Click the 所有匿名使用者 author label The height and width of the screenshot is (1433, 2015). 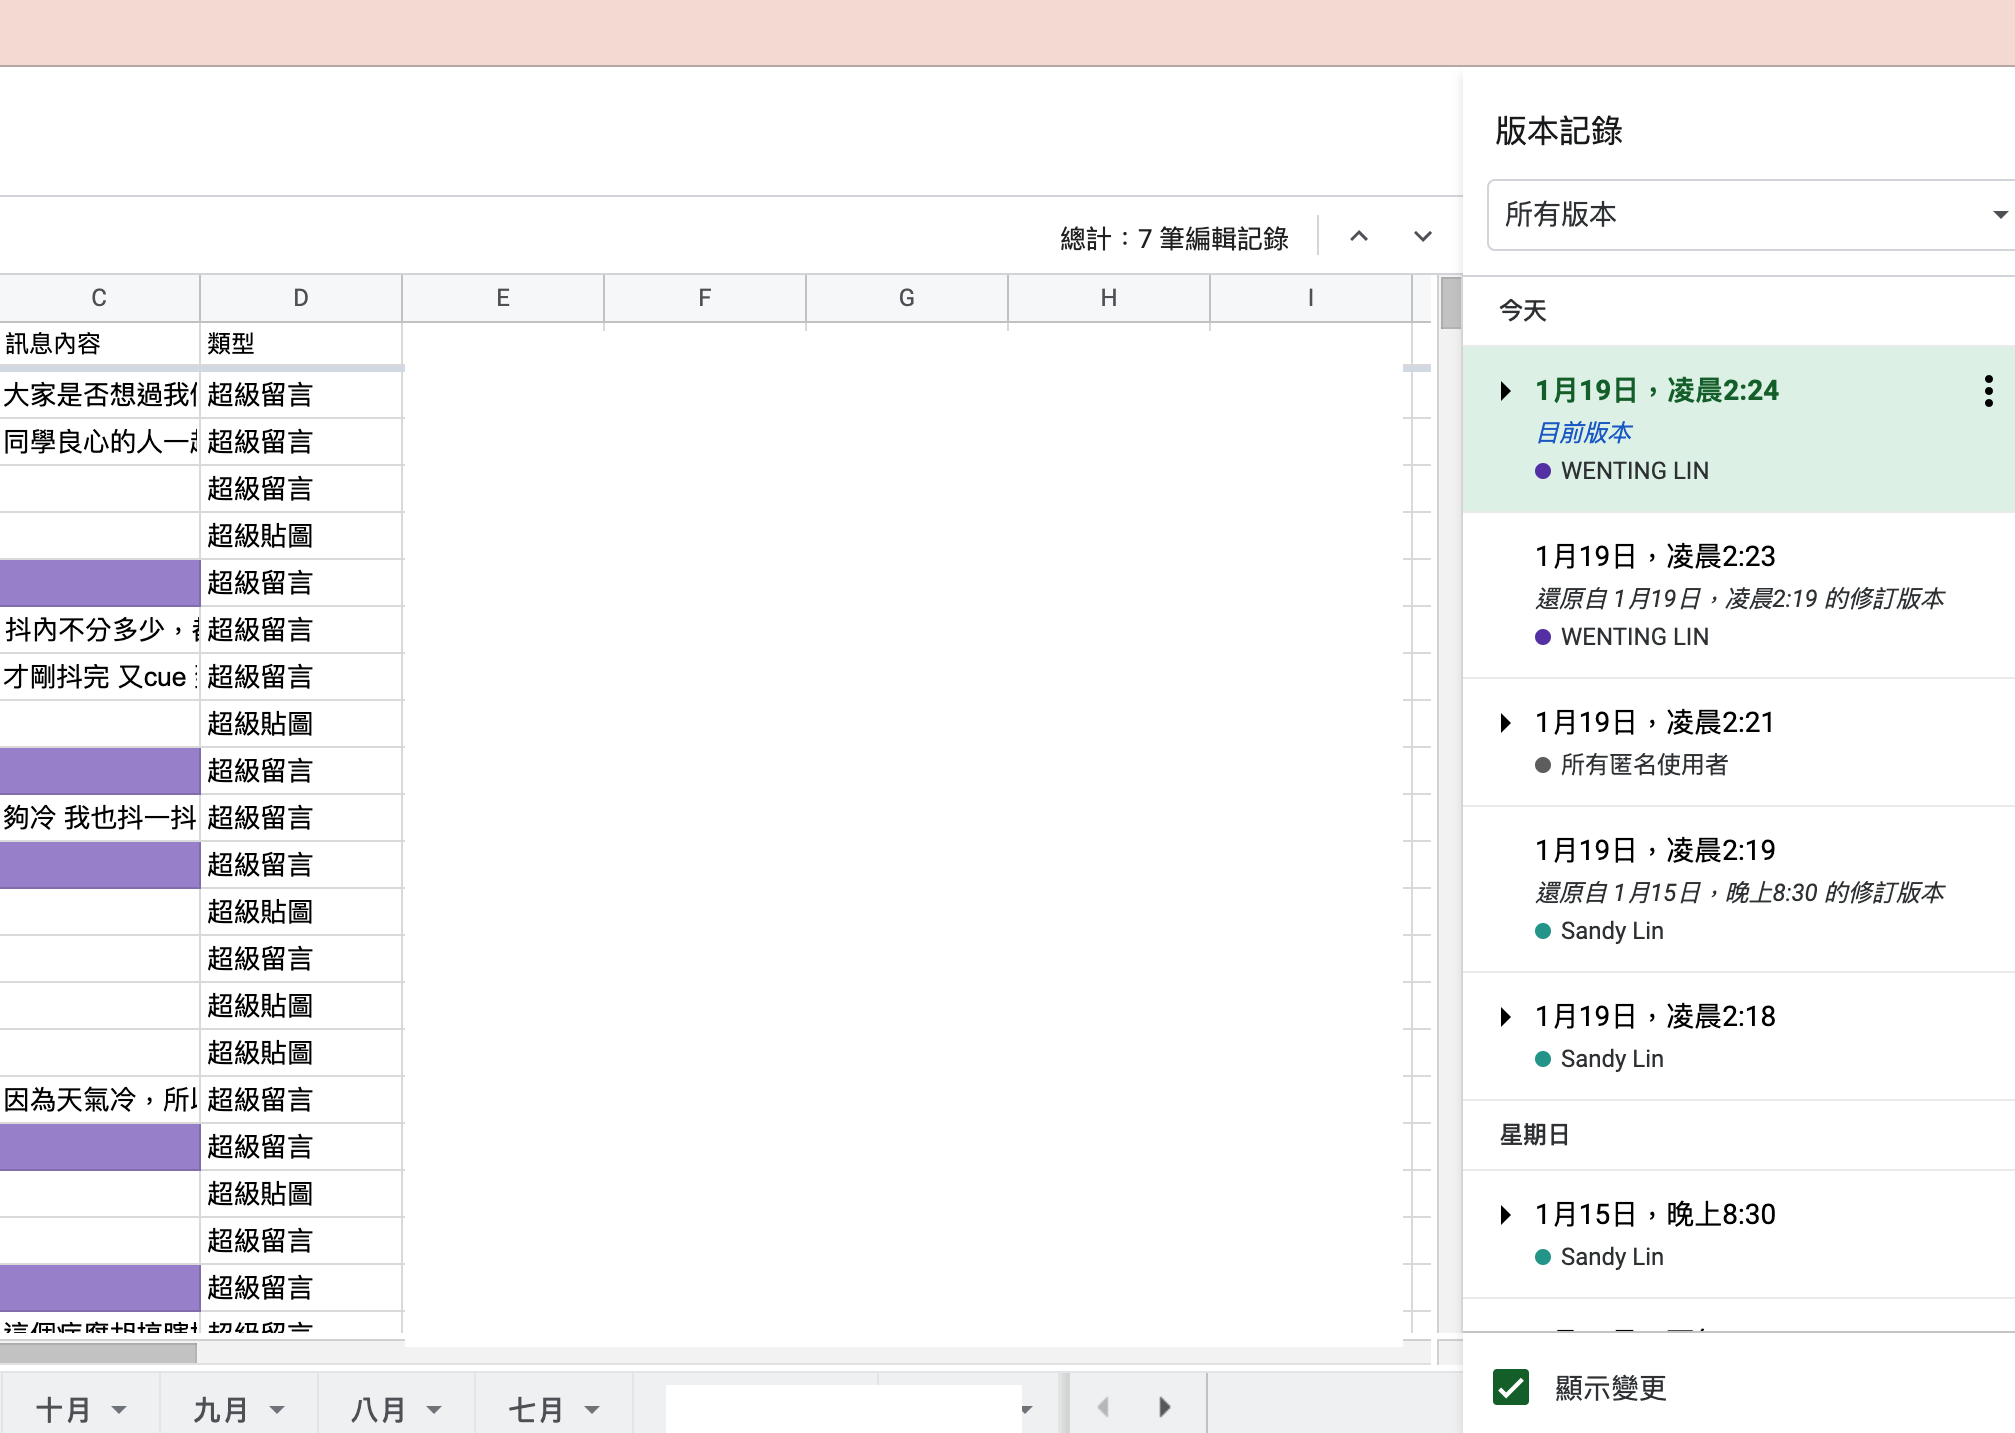point(1644,765)
